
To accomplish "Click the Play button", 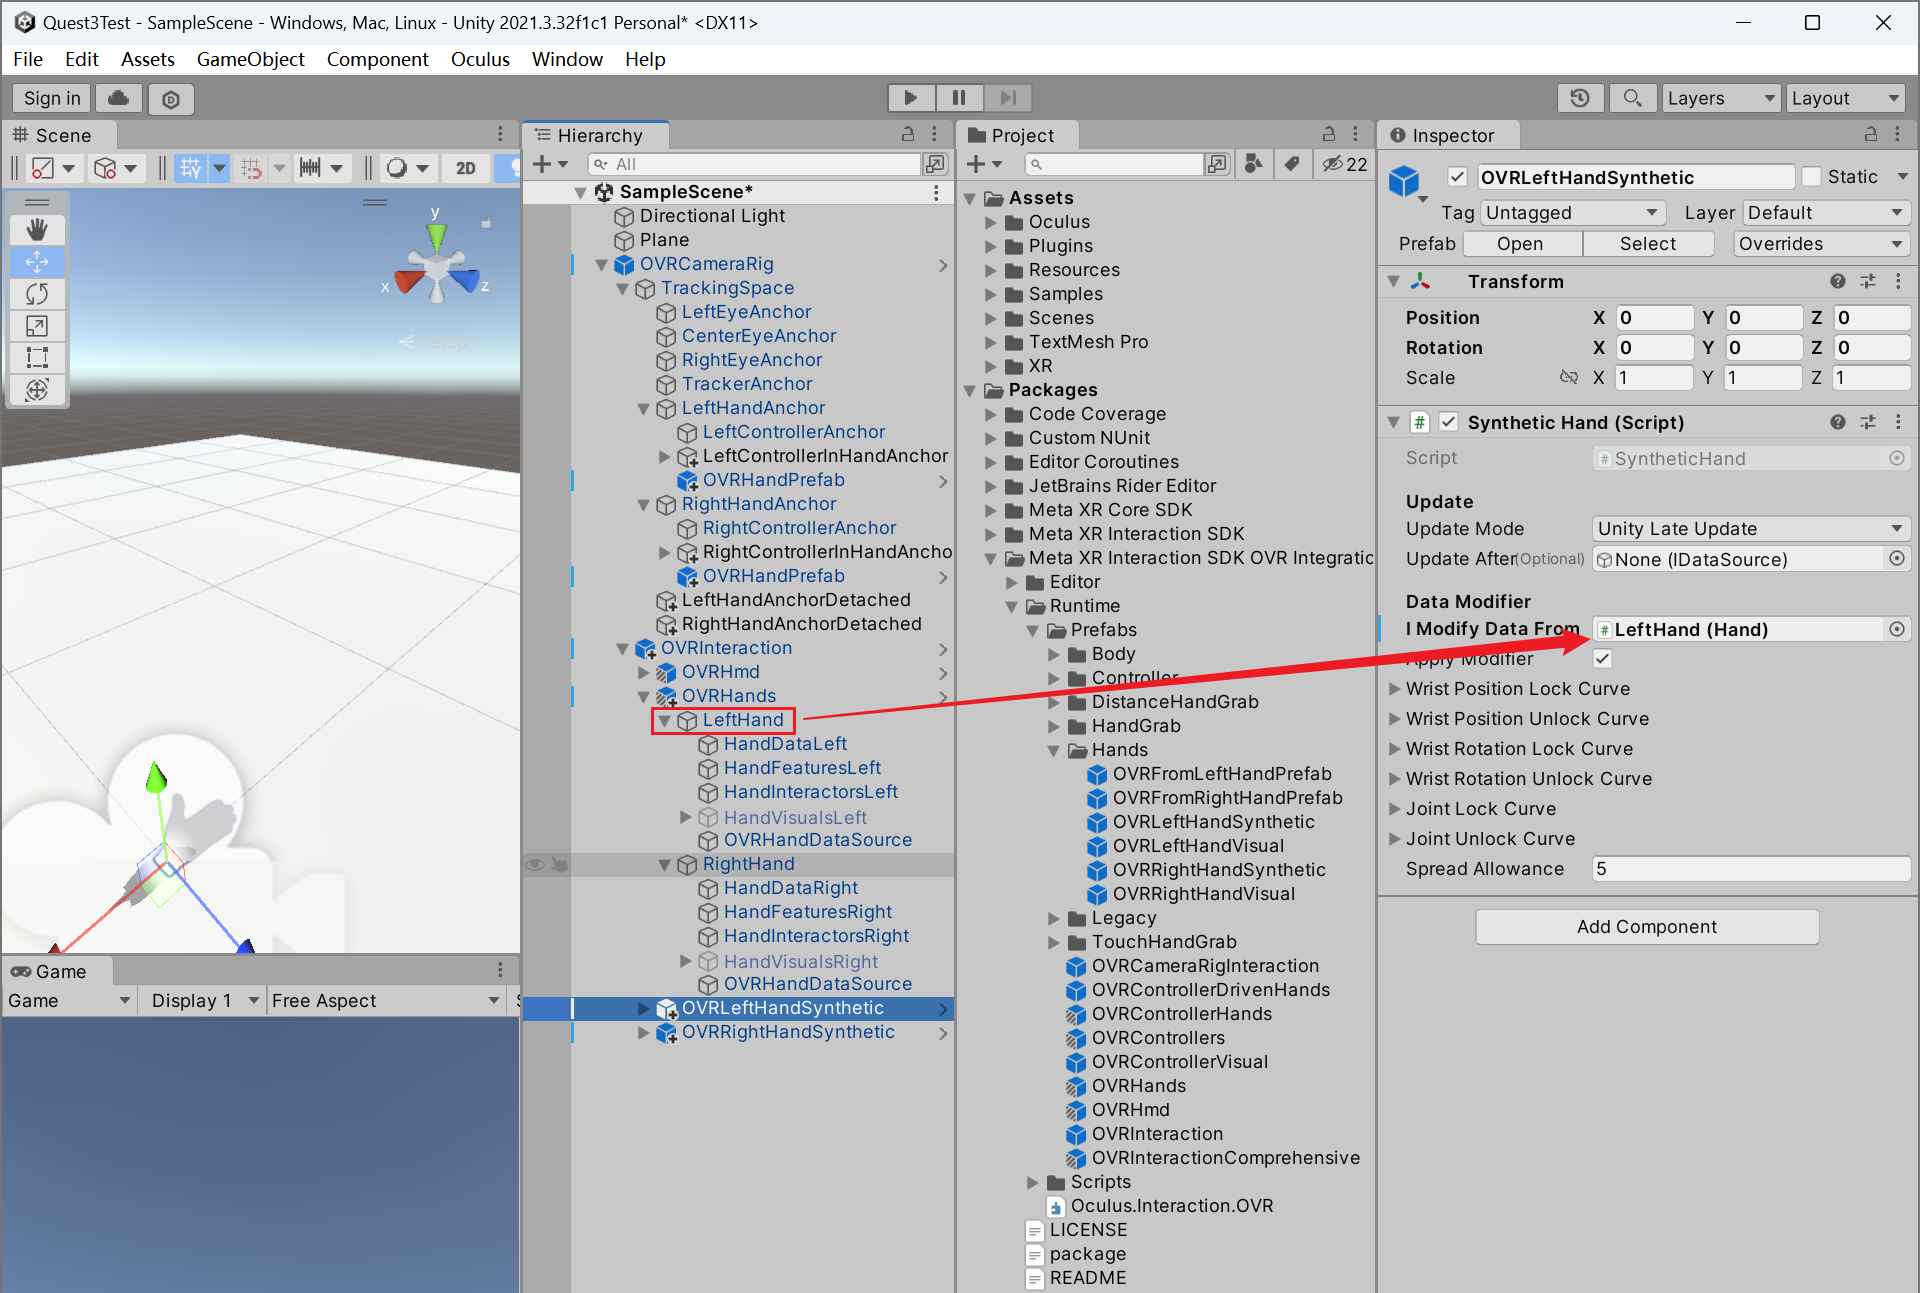I will [910, 98].
